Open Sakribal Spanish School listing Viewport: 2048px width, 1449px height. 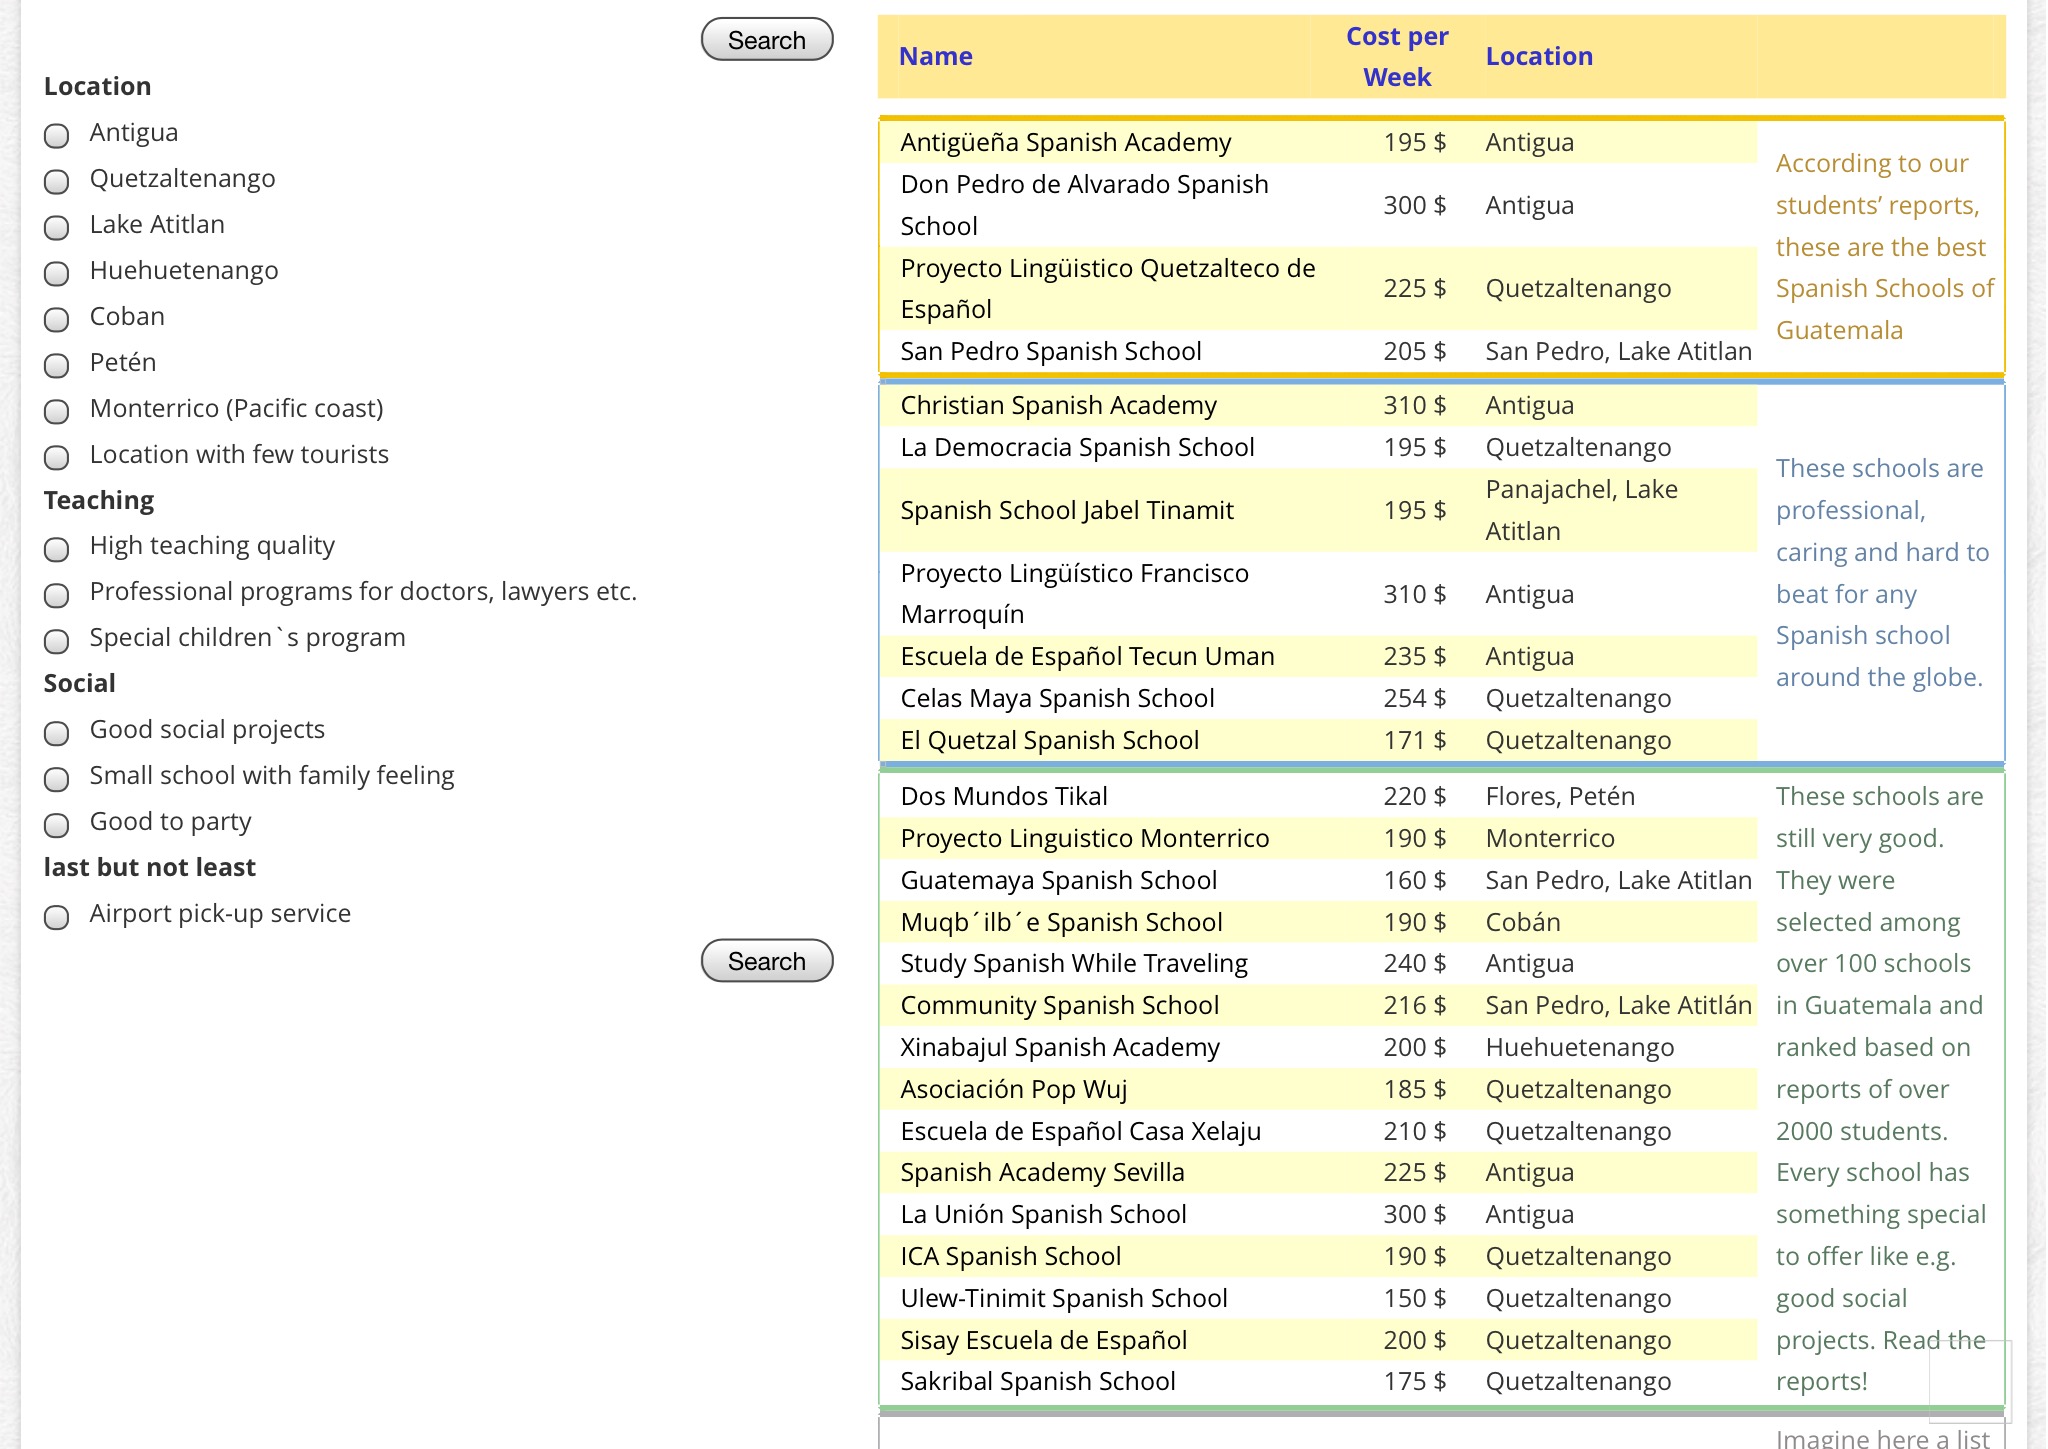pos(1037,1382)
